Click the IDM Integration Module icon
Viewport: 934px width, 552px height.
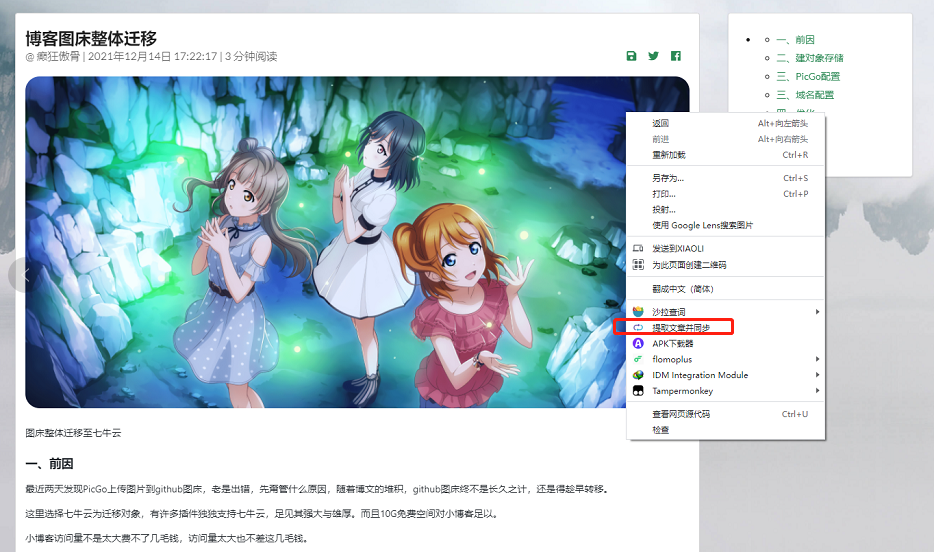(x=638, y=375)
